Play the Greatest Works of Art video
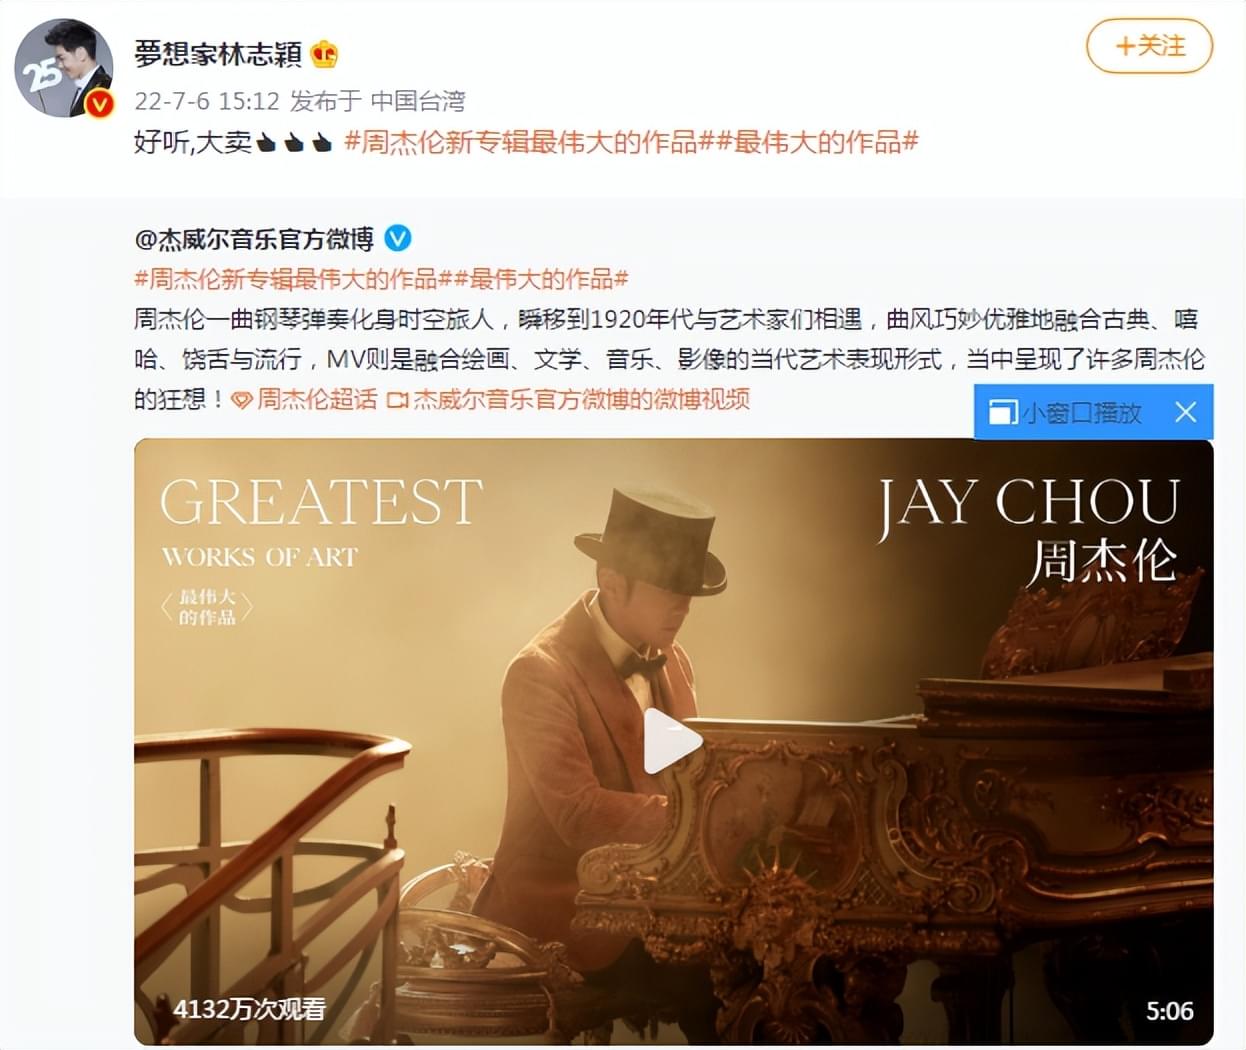 [671, 741]
